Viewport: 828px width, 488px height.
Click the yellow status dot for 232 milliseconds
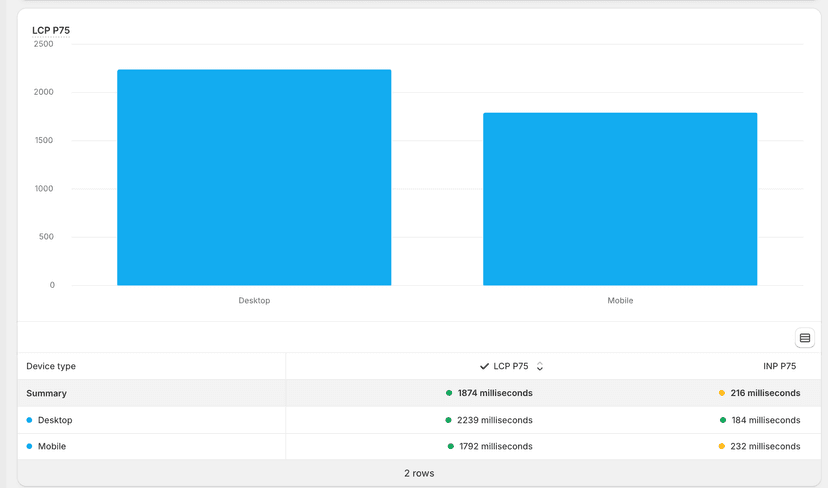click(x=722, y=446)
